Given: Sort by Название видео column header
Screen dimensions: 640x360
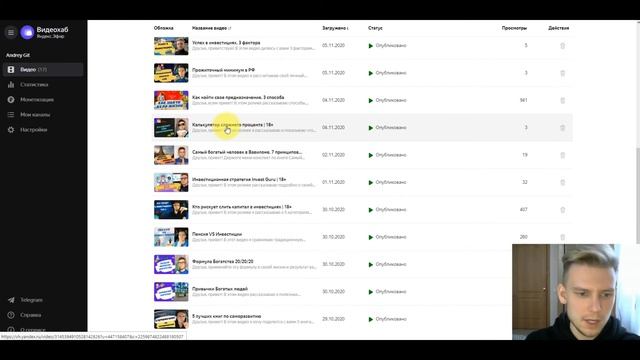Looking at the screenshot, I should (x=211, y=28).
